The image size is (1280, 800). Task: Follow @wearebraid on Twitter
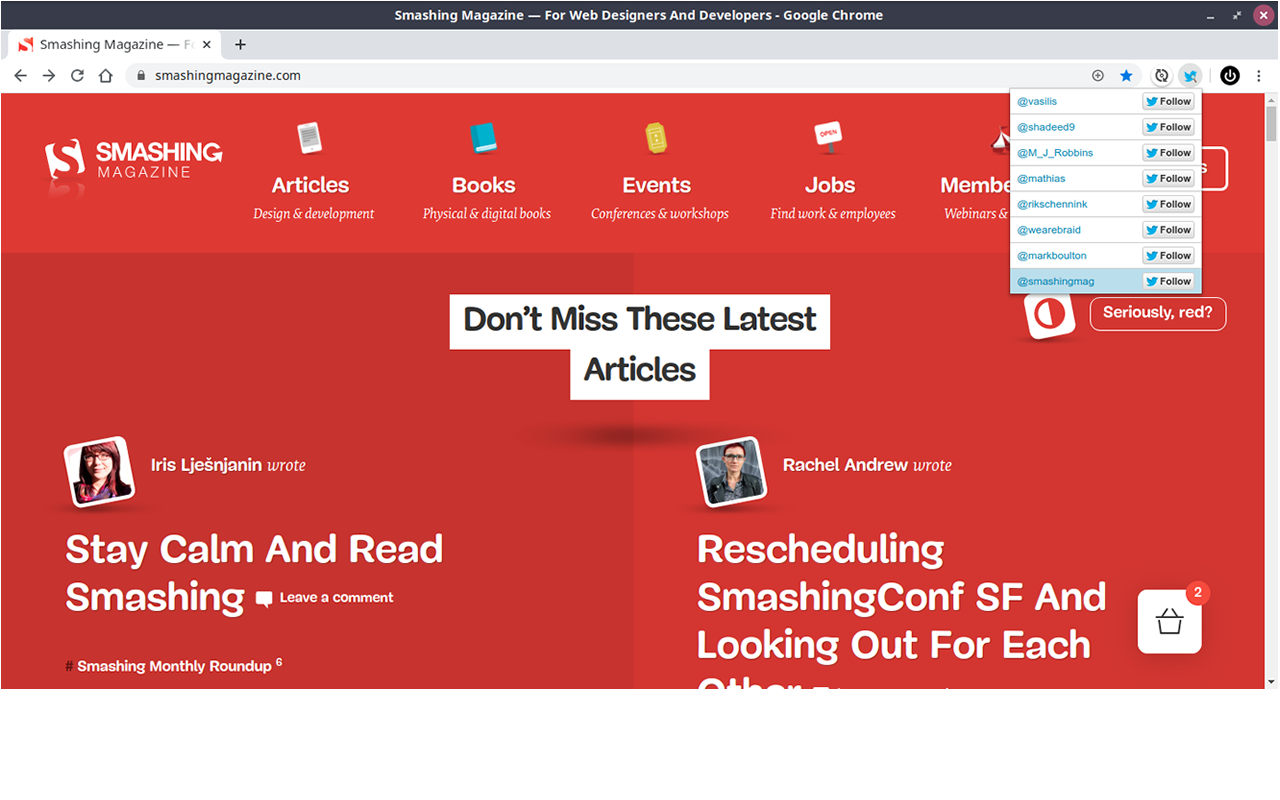1168,230
